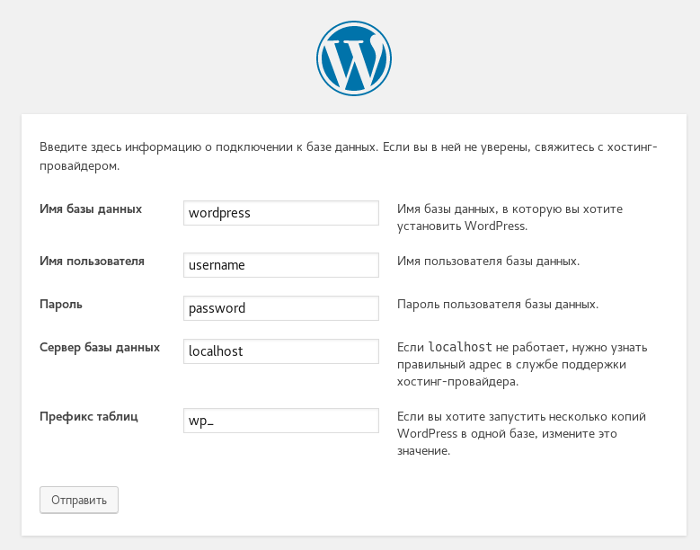Click help text about running several WordPress copies
This screenshot has width=700, height=550.
522,433
